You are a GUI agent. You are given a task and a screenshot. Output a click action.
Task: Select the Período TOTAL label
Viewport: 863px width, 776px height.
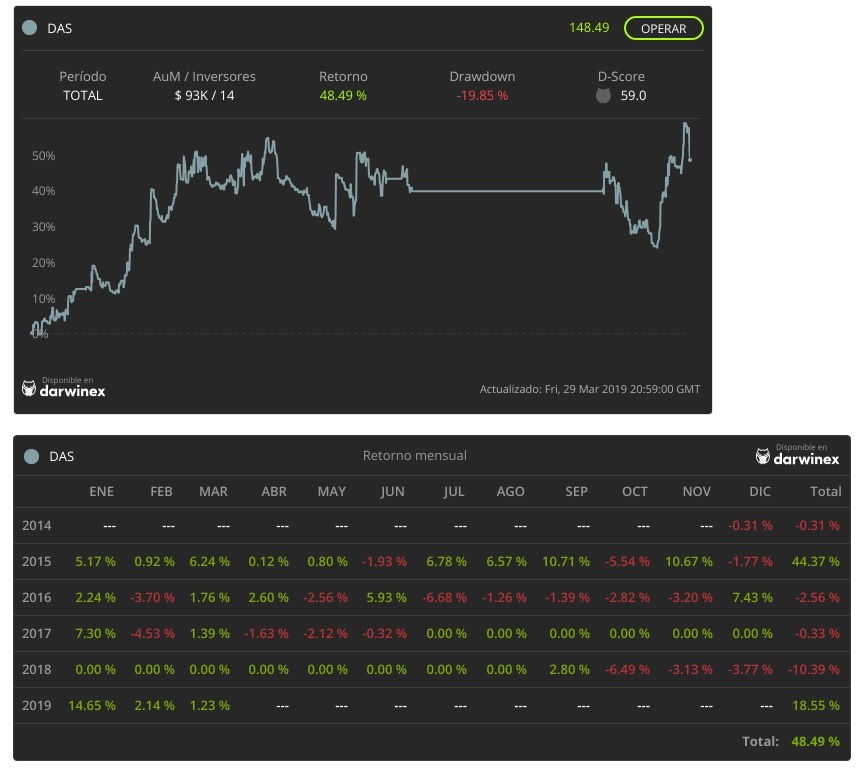click(x=82, y=96)
